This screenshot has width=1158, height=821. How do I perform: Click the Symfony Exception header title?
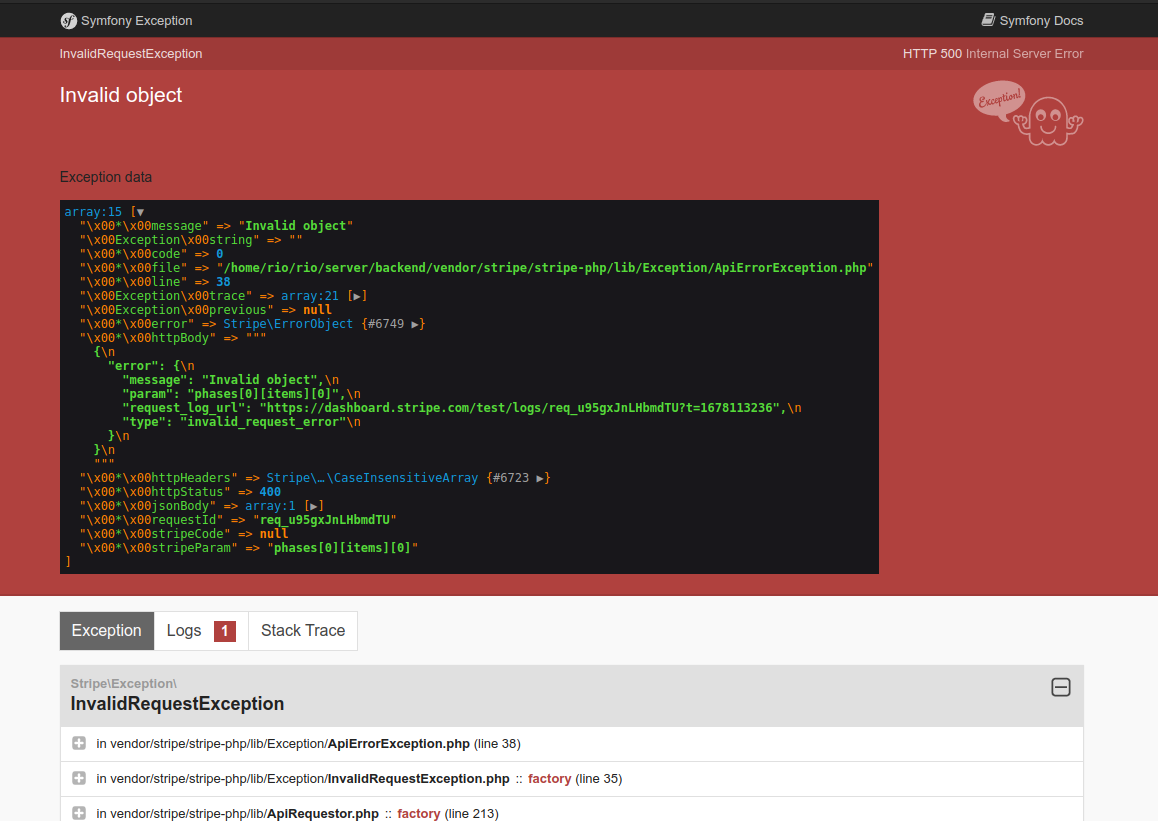pyautogui.click(x=137, y=21)
